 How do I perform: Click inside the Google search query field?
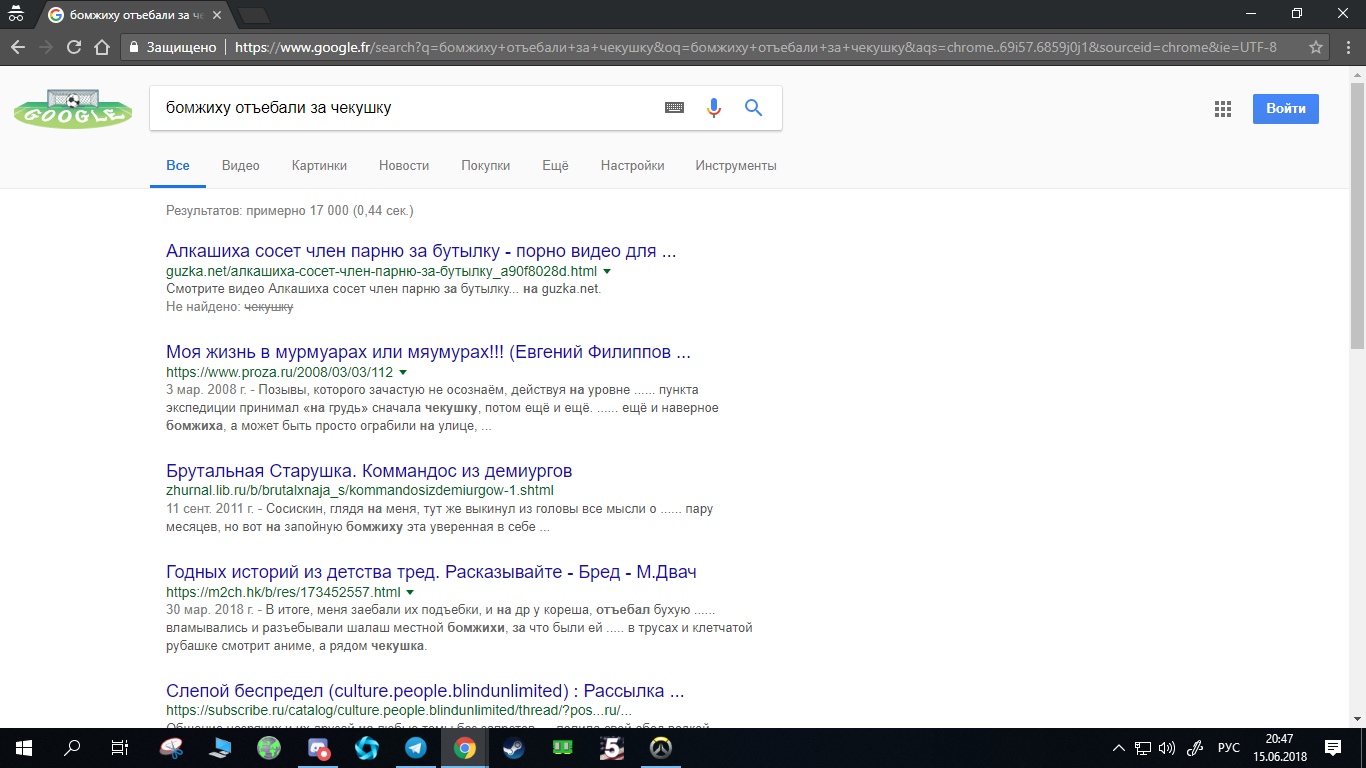tap(400, 108)
